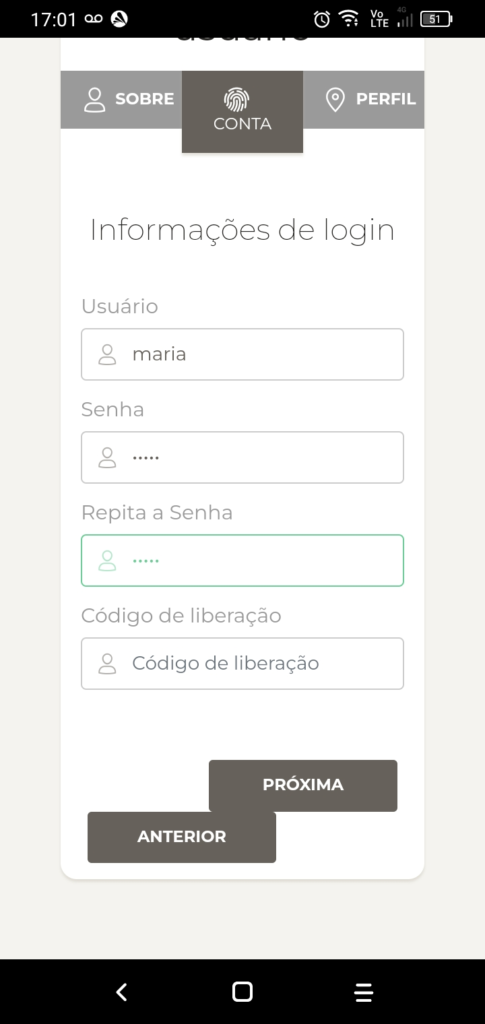Tap the user icon in the Usuário field
485x1024 pixels.
[x=107, y=355]
